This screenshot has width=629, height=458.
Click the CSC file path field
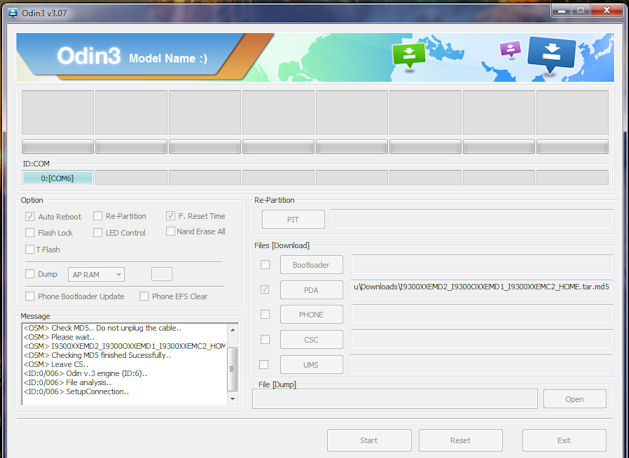coord(482,339)
